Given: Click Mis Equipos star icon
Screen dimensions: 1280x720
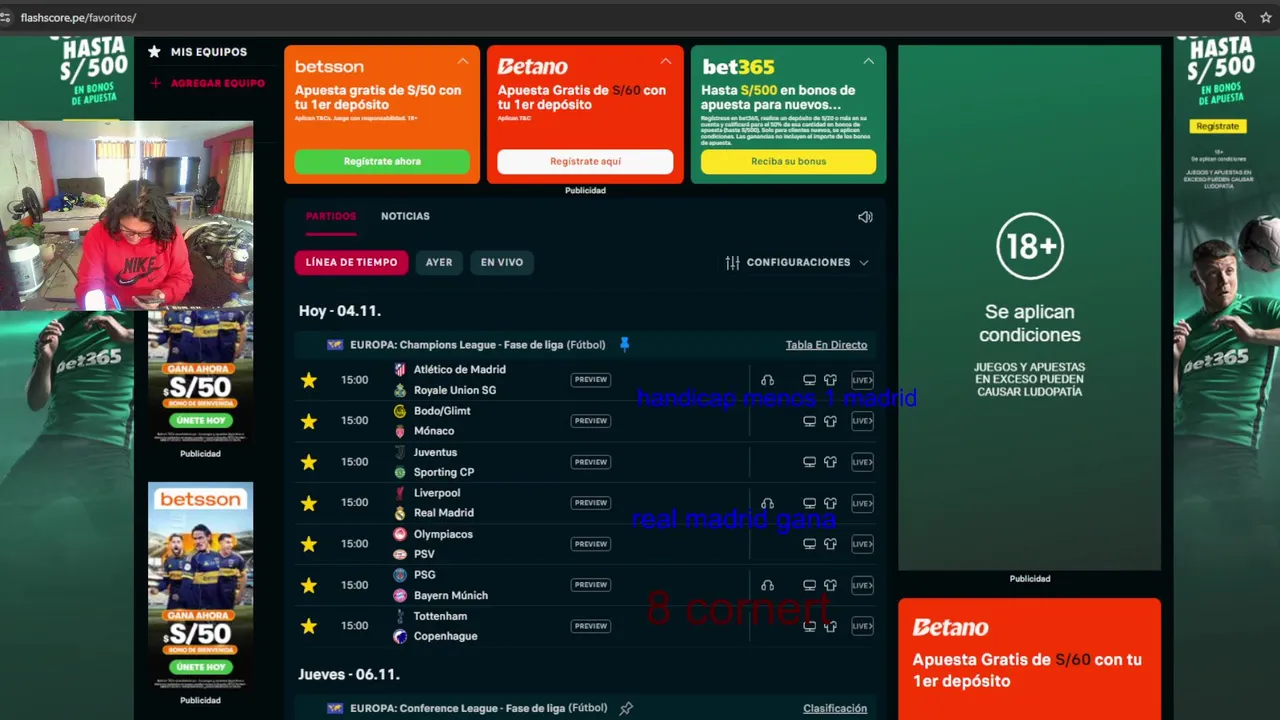Looking at the screenshot, I should [154, 52].
